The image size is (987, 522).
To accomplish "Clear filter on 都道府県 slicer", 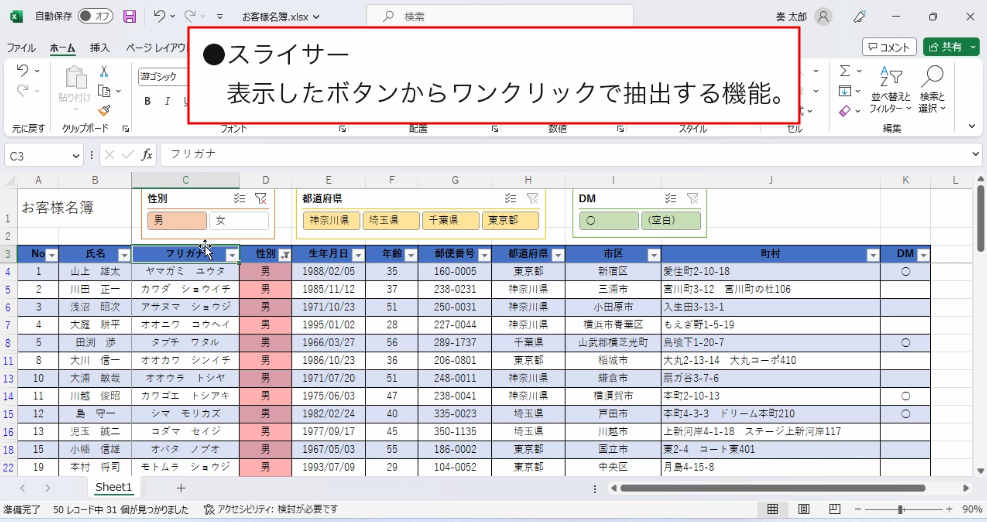I will (x=532, y=198).
